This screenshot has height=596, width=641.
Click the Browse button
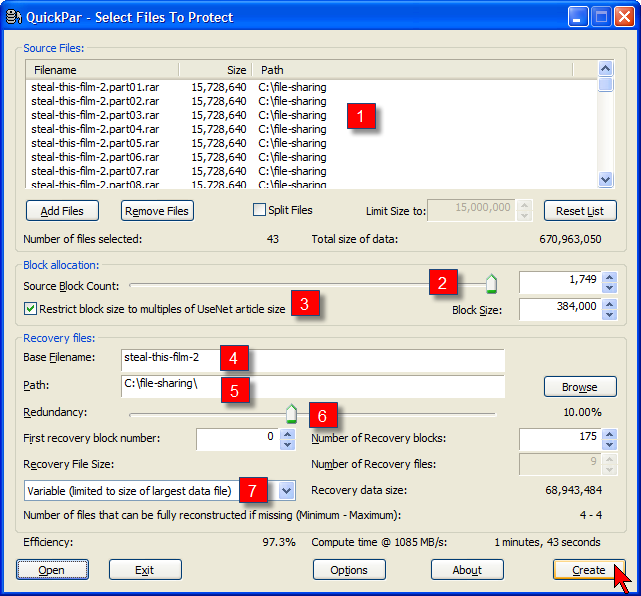(x=580, y=387)
